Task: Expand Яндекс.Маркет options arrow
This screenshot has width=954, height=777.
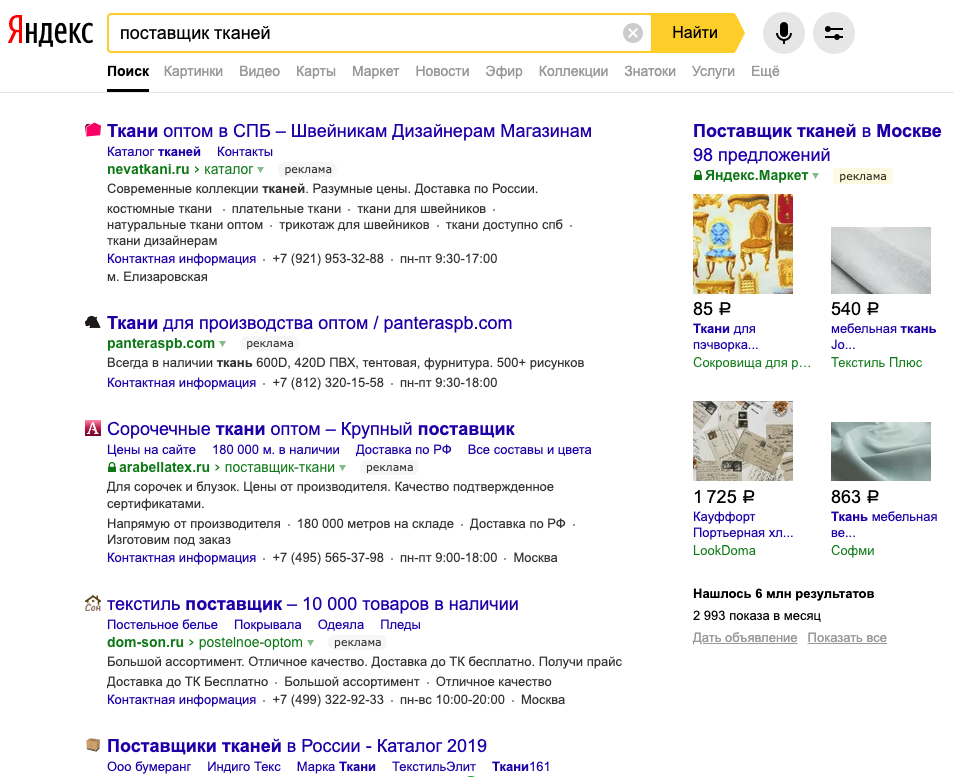Action: coord(815,176)
